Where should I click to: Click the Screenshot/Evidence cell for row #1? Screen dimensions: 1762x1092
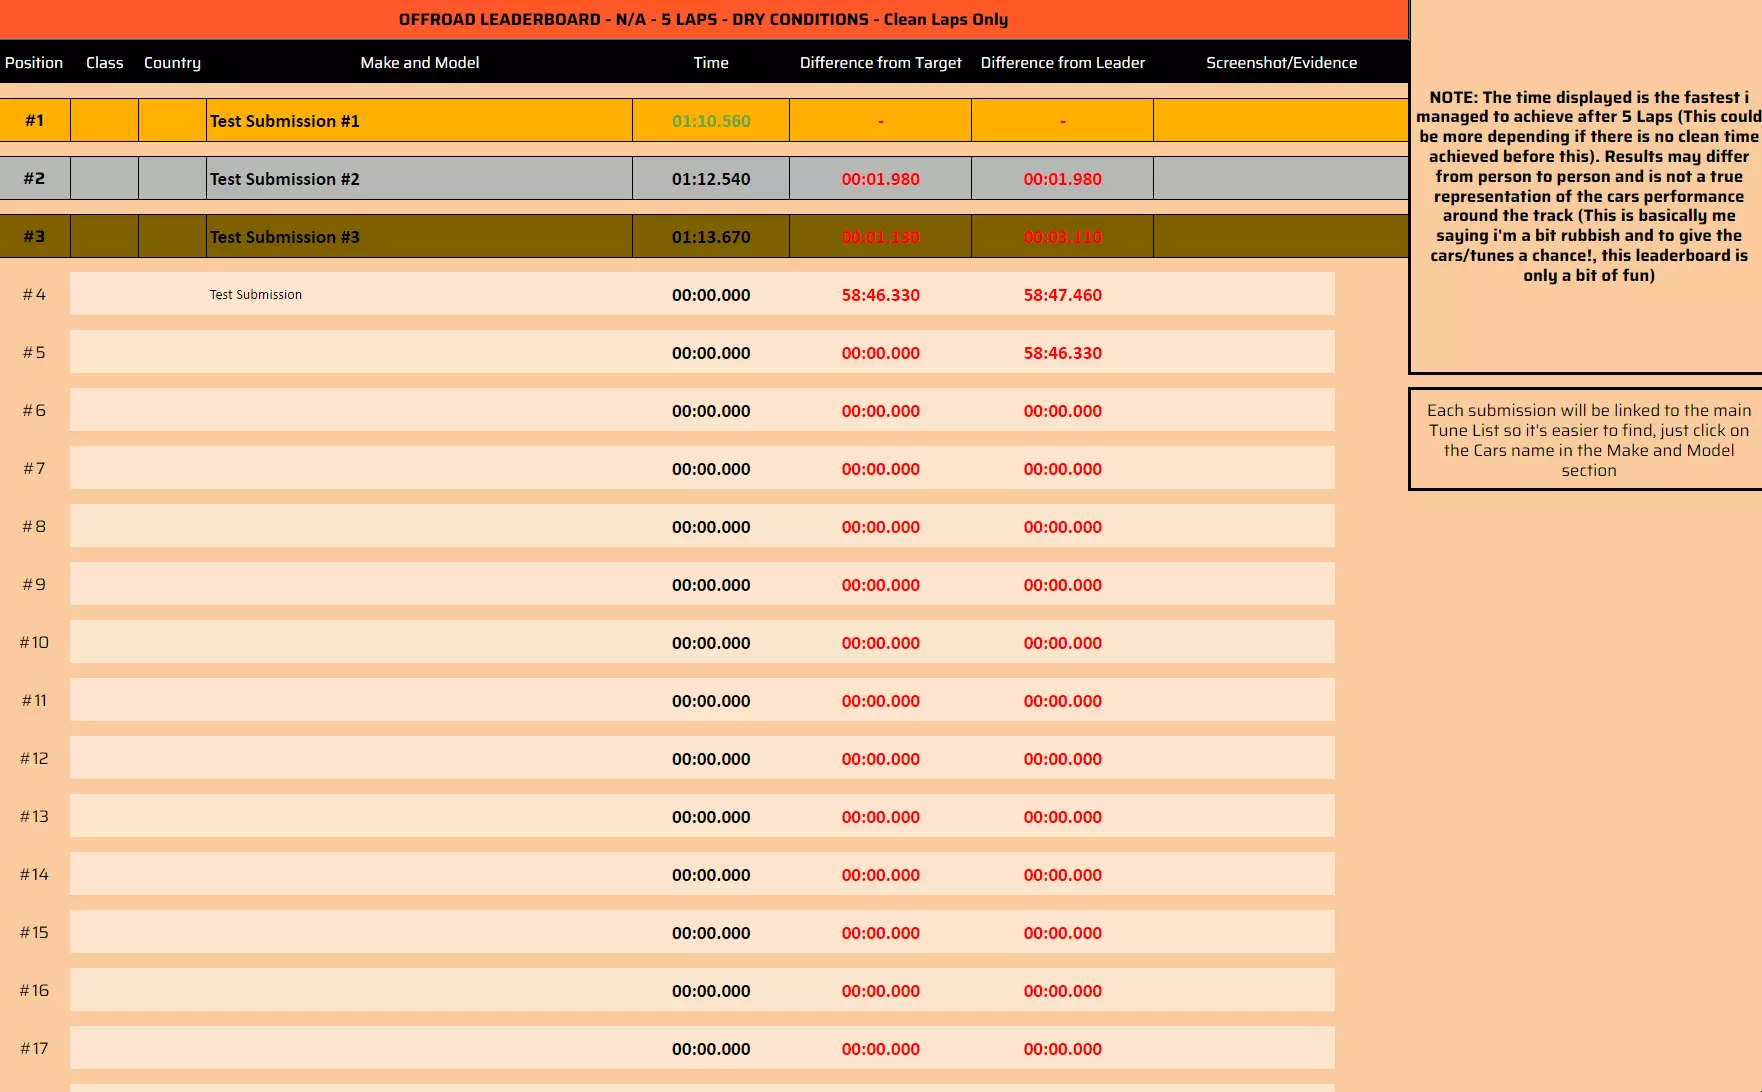[x=1281, y=121]
